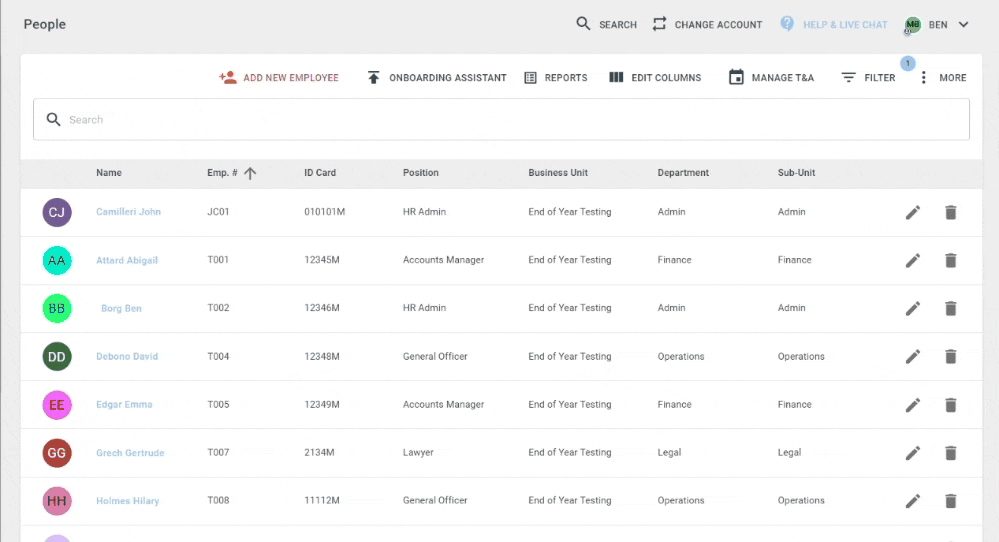
Task: Click the Emp. # column header text
Action: 222,173
